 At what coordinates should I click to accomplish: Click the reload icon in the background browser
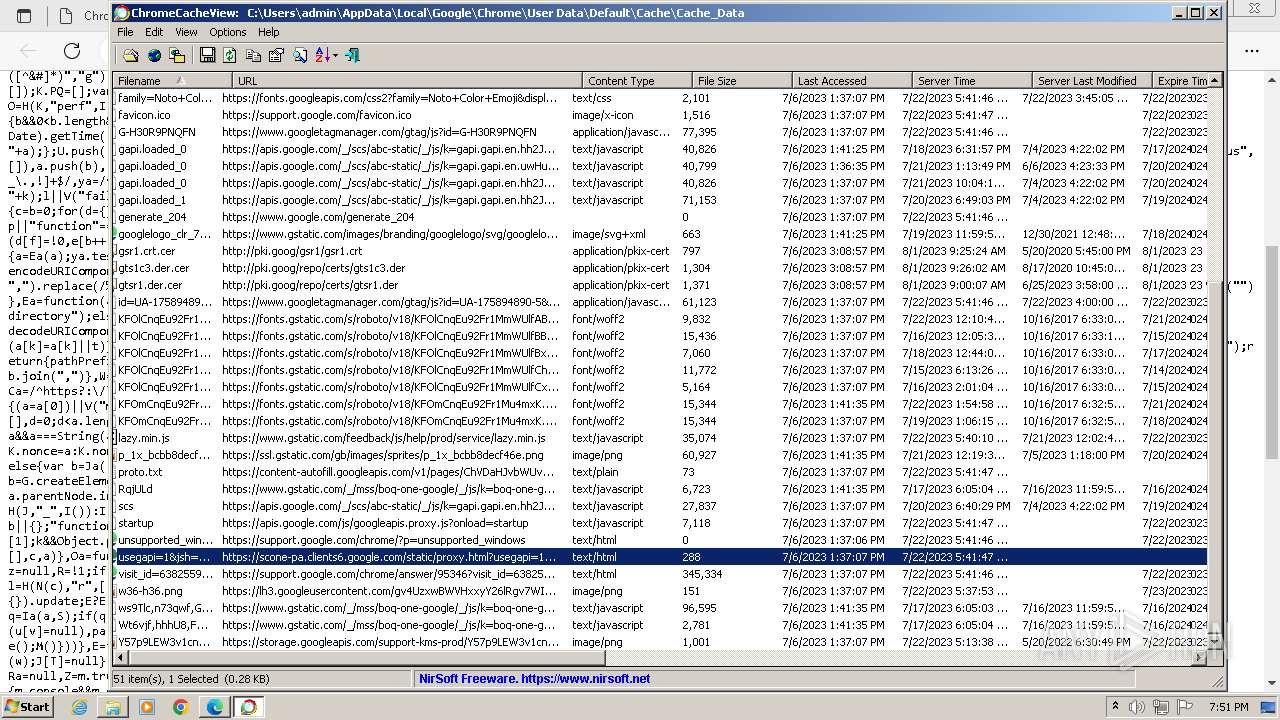[72, 50]
